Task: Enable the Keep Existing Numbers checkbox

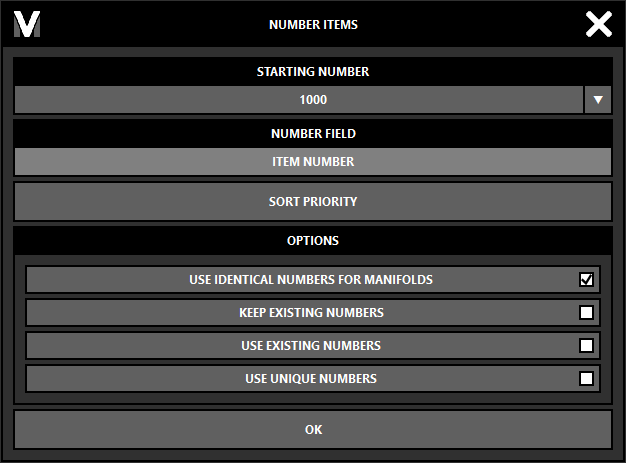Action: pos(586,313)
